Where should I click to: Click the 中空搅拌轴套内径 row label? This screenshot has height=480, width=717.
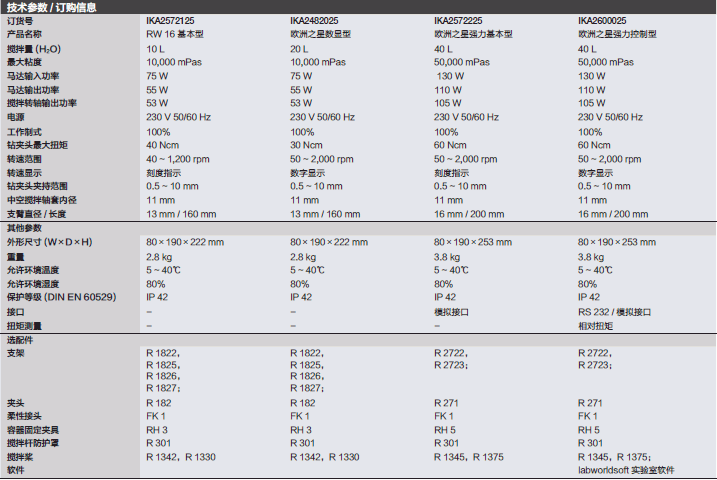pyautogui.click(x=41, y=200)
